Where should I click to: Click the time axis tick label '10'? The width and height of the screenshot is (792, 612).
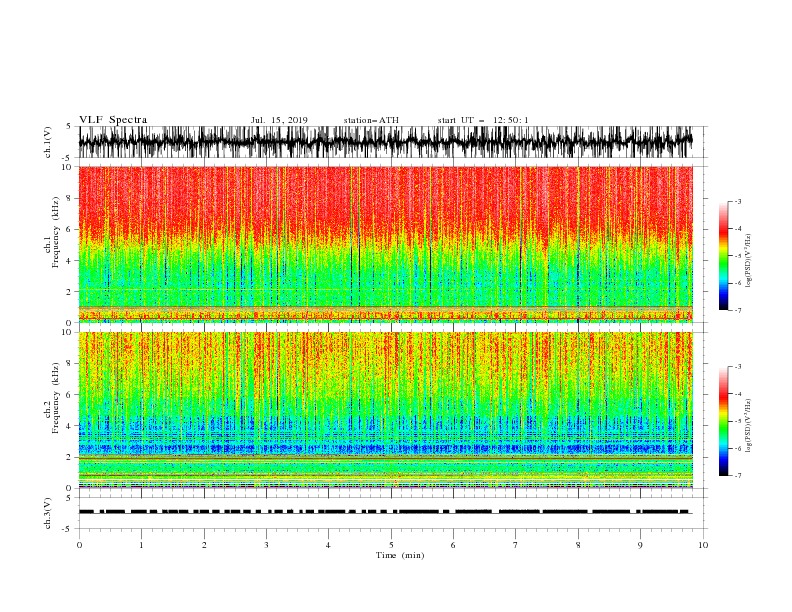(x=703, y=545)
